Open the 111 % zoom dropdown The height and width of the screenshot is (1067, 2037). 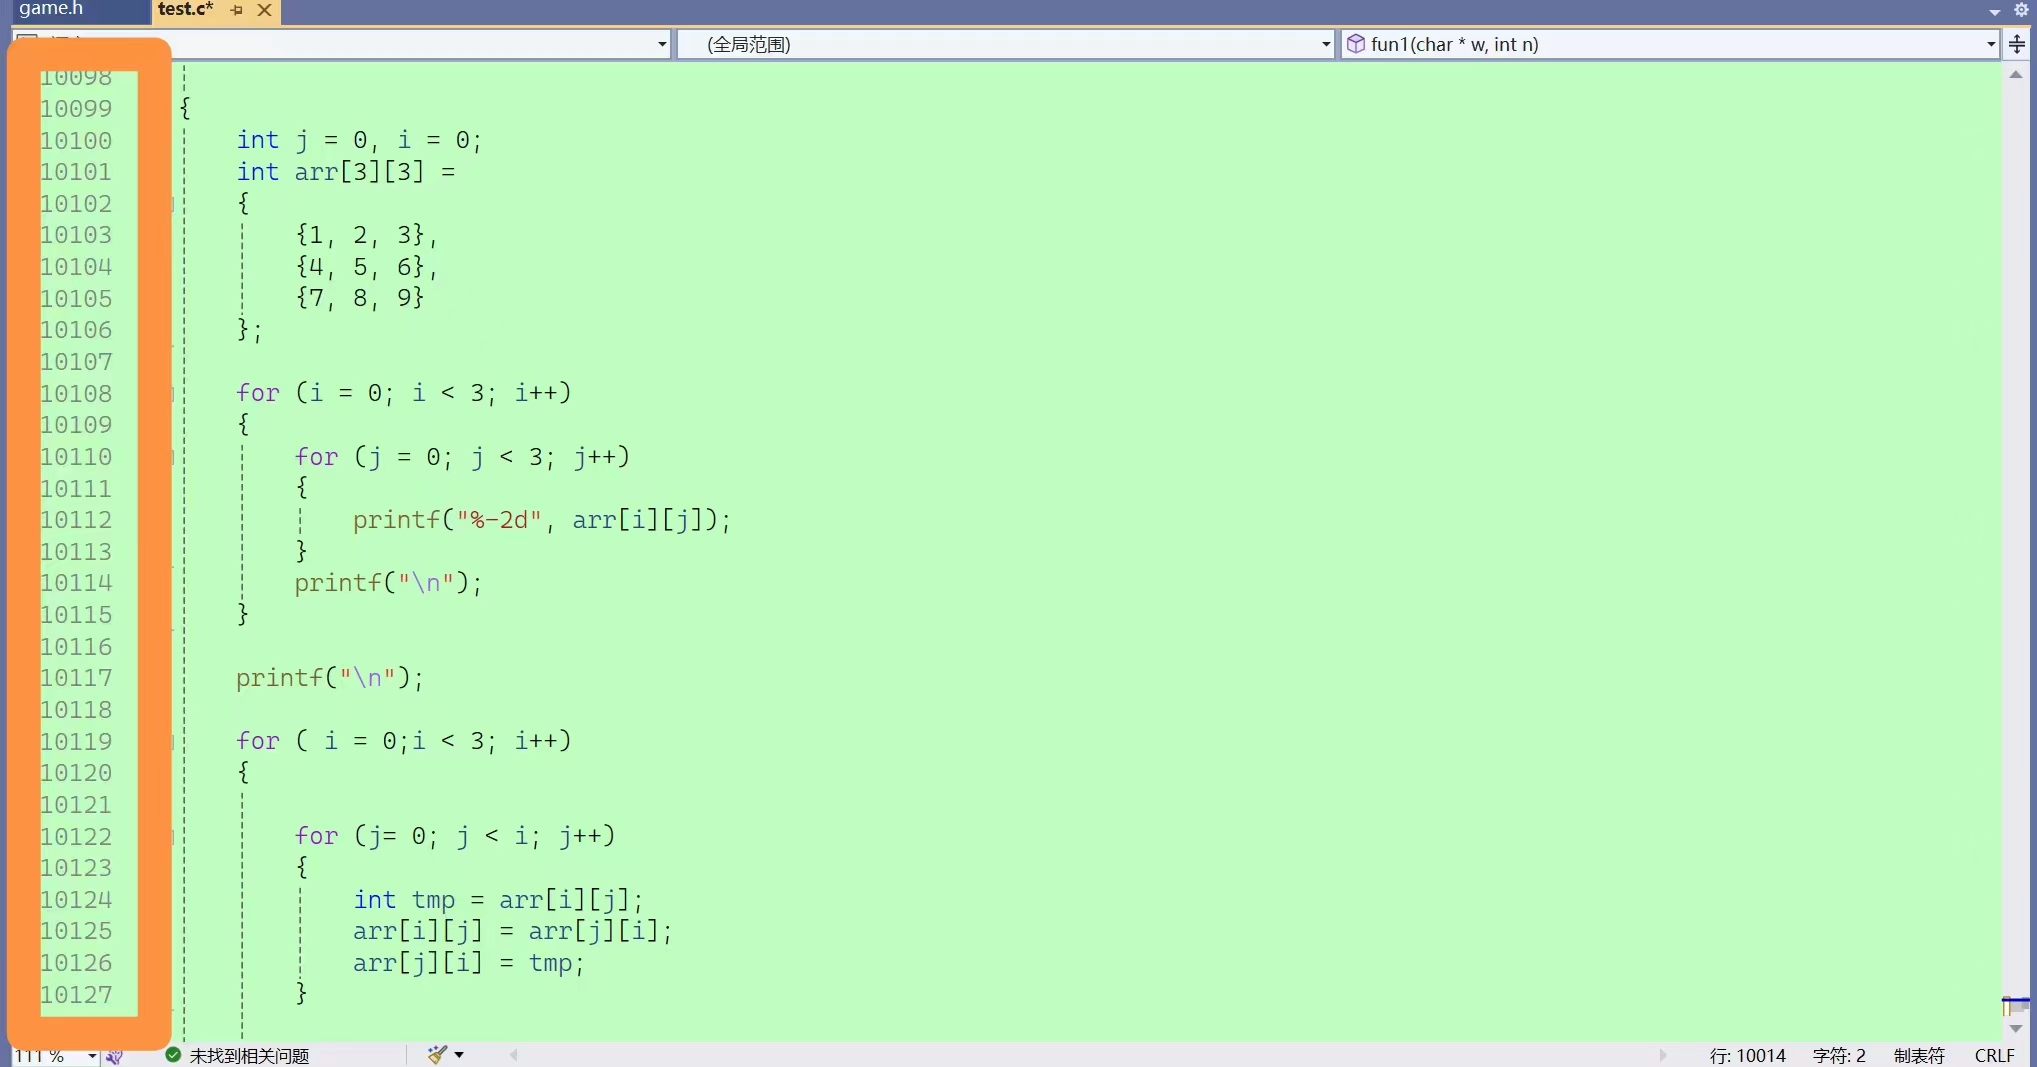[92, 1055]
